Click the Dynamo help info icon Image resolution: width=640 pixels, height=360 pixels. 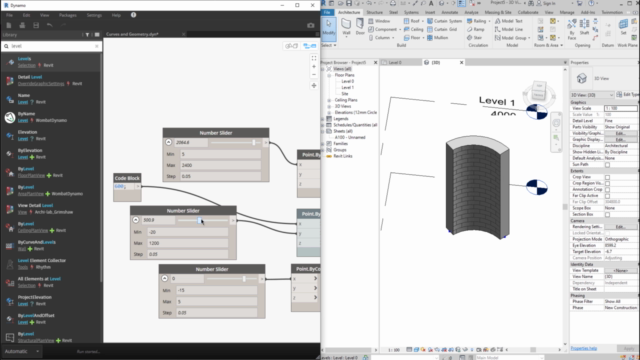tap(133, 15)
